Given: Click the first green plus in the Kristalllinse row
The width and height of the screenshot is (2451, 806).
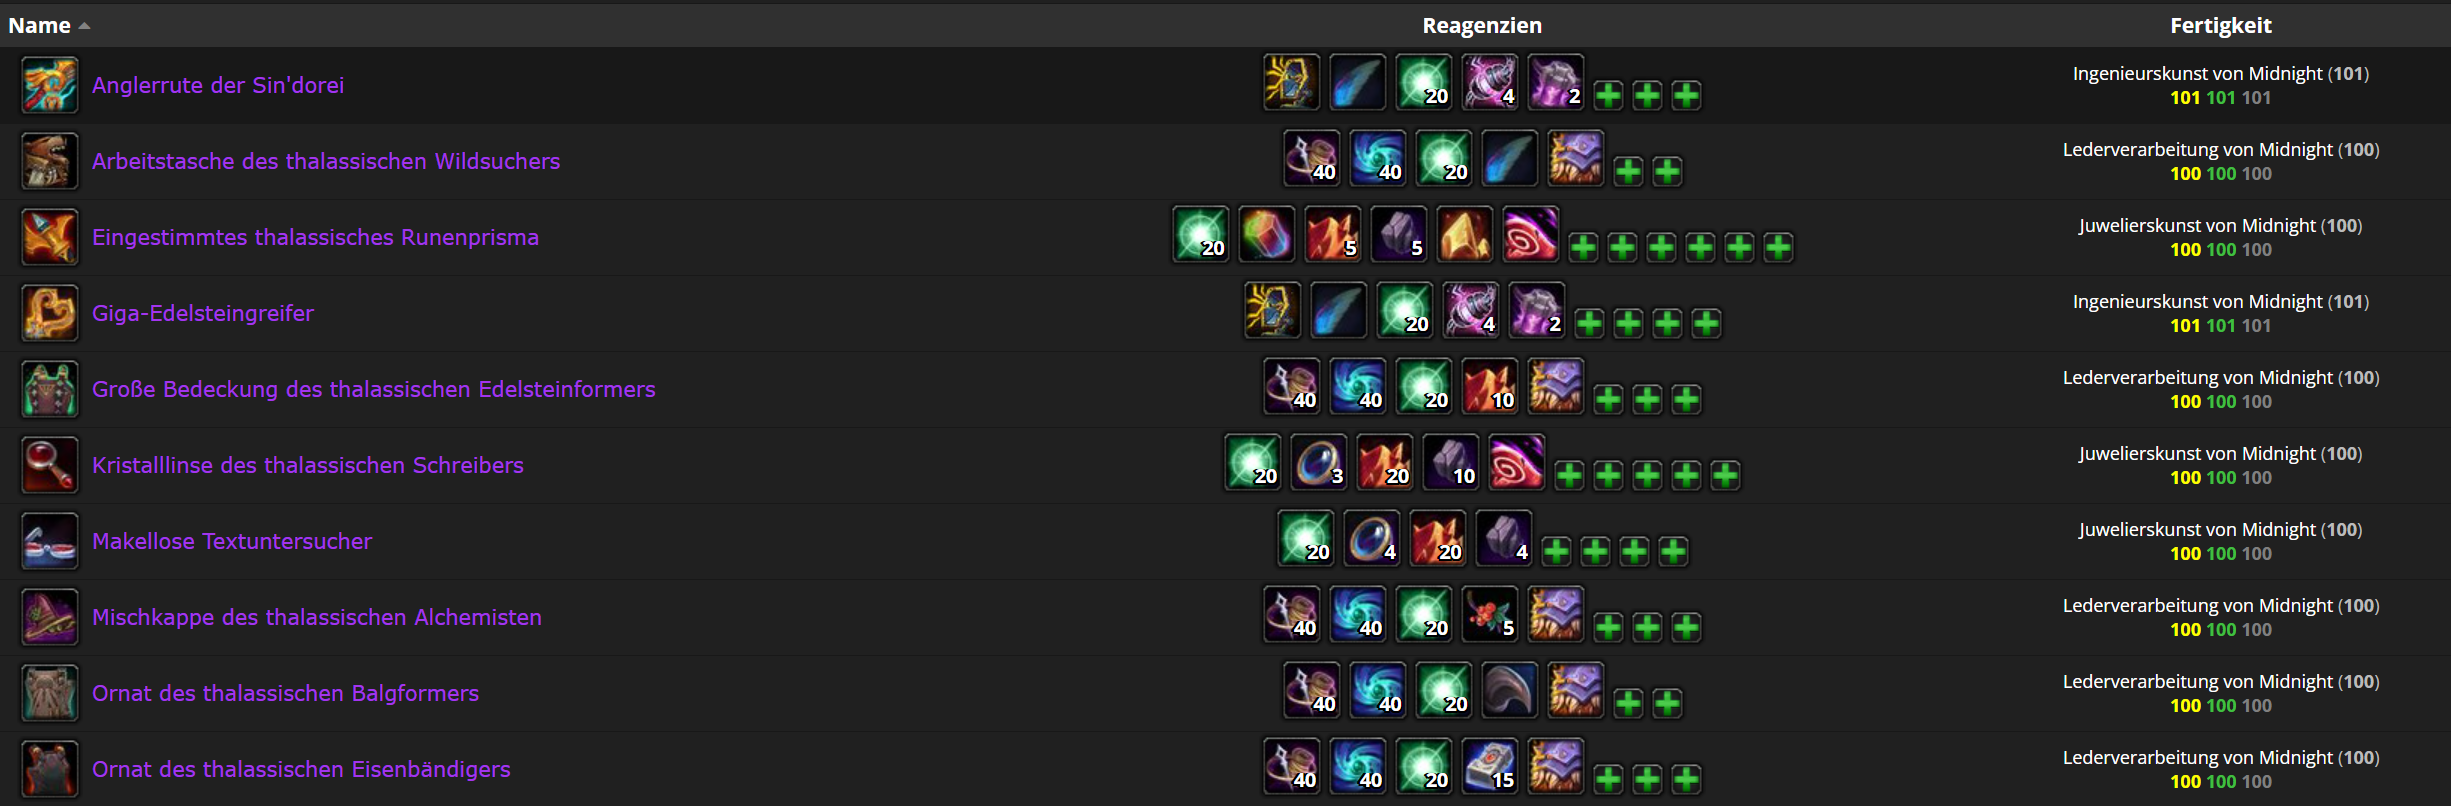Looking at the screenshot, I should coord(1569,475).
